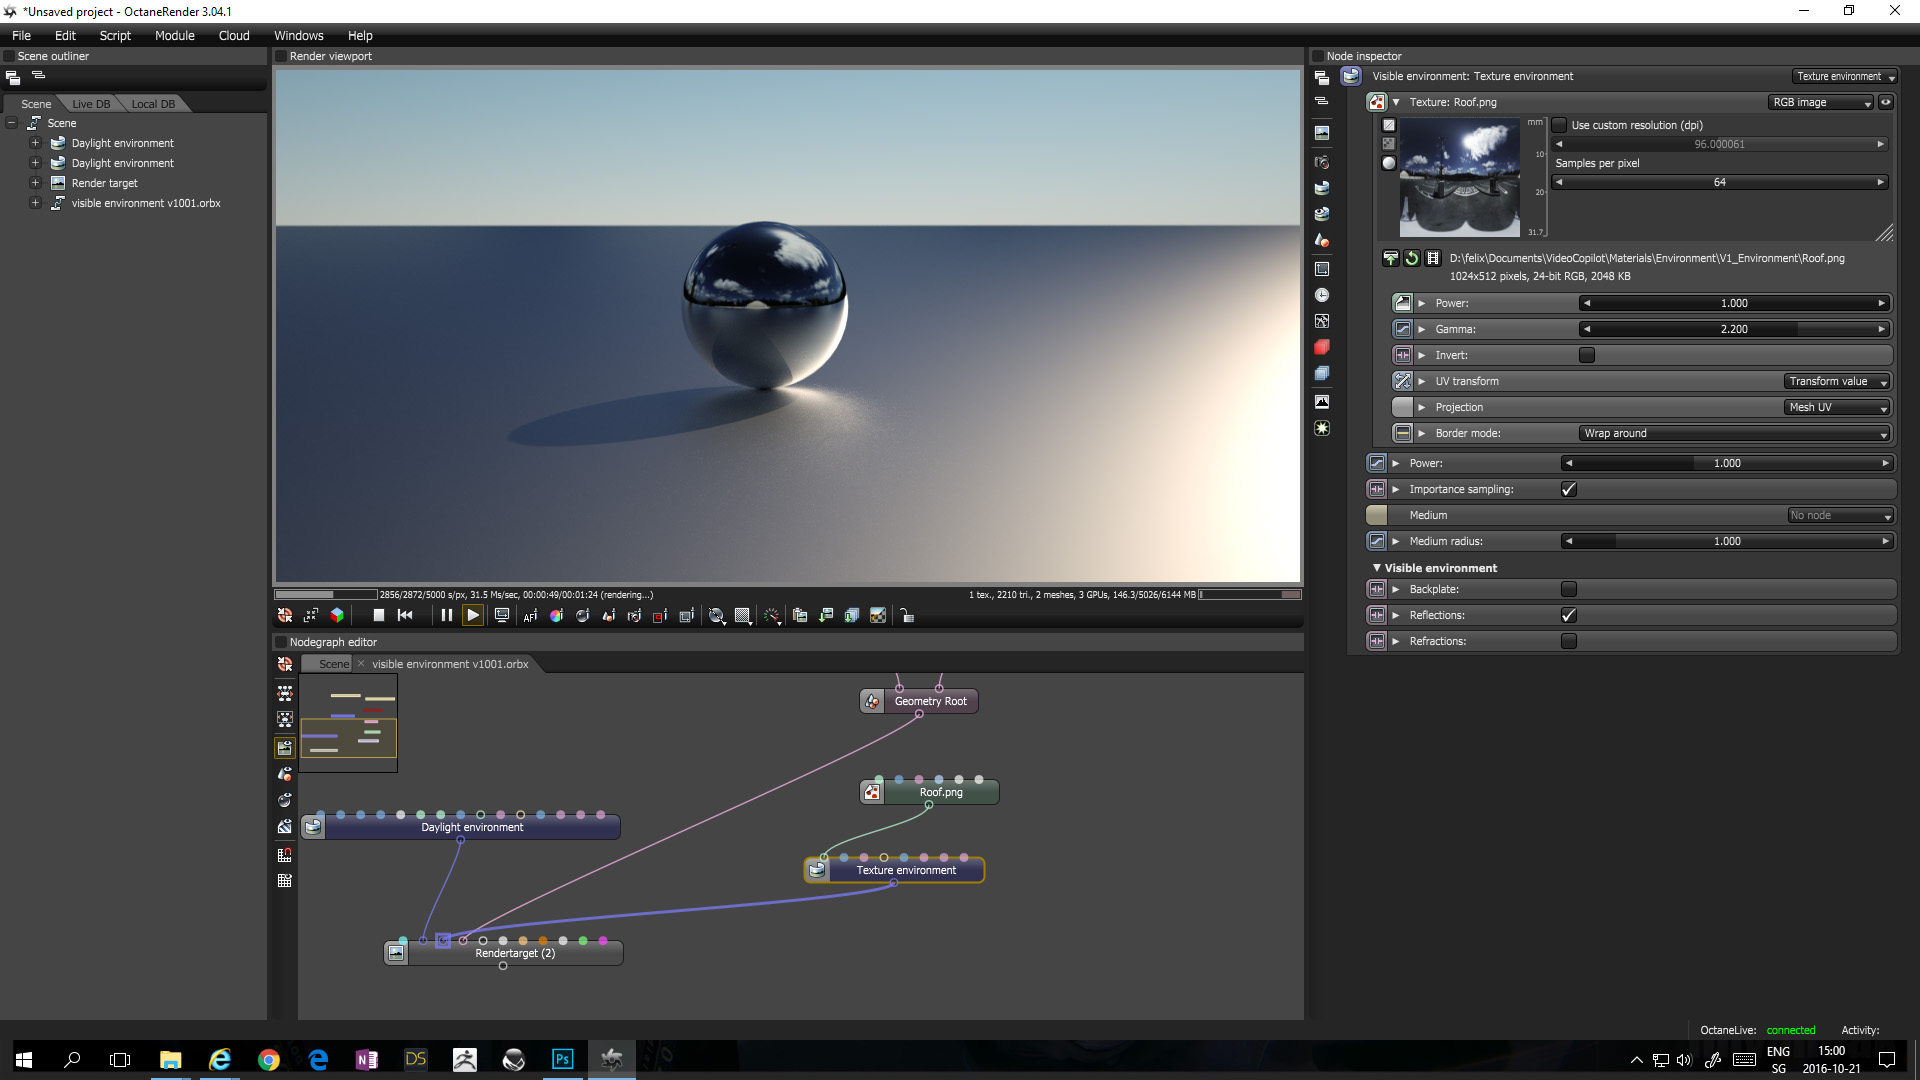Open Photoshop from the Windows taskbar
Image resolution: width=1920 pixels, height=1080 pixels.
(562, 1059)
